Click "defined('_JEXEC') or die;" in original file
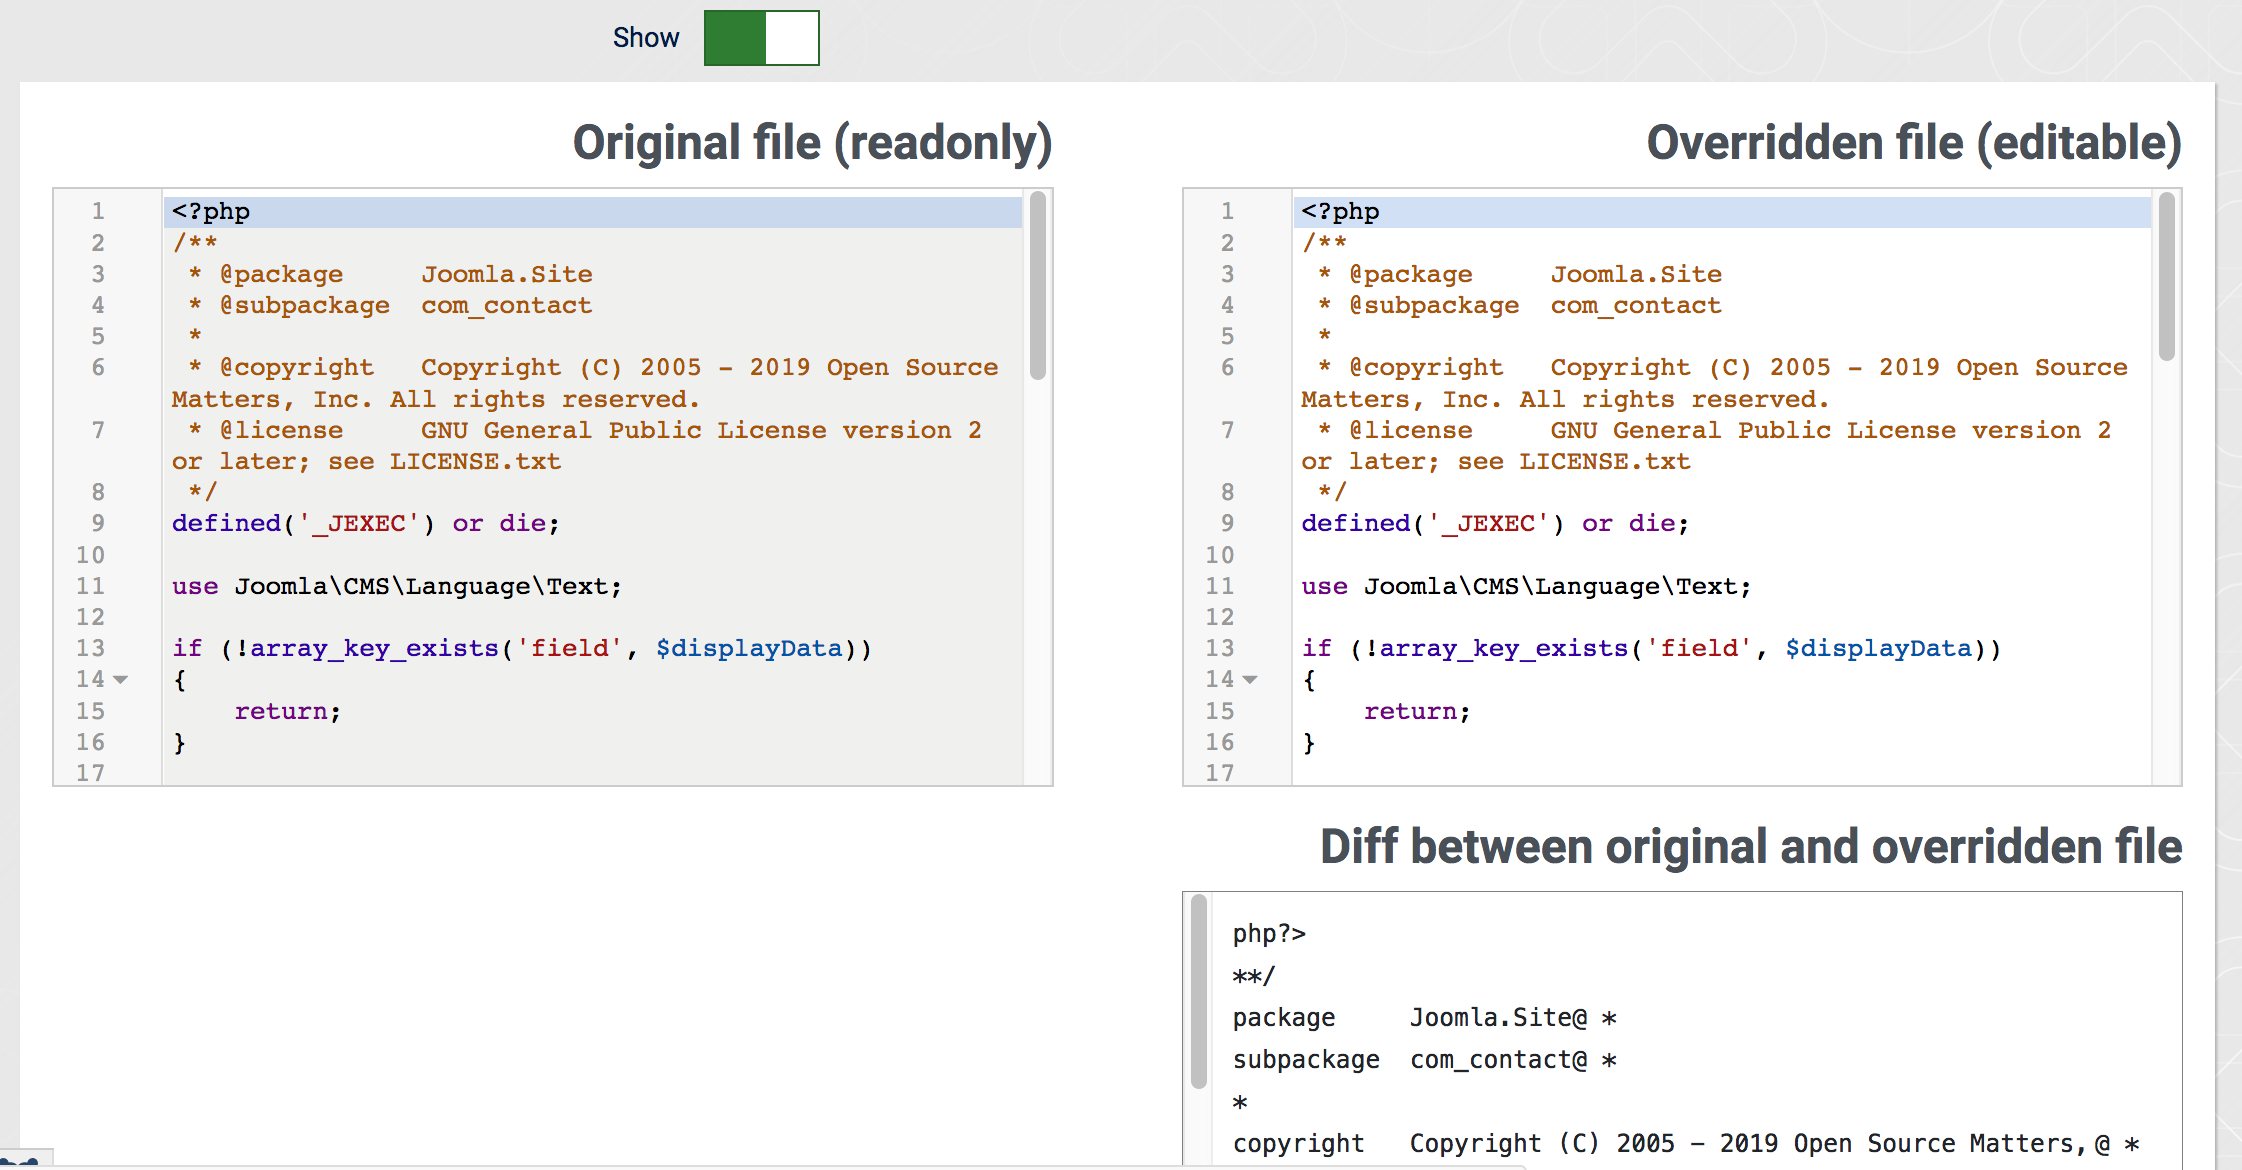 [x=366, y=523]
